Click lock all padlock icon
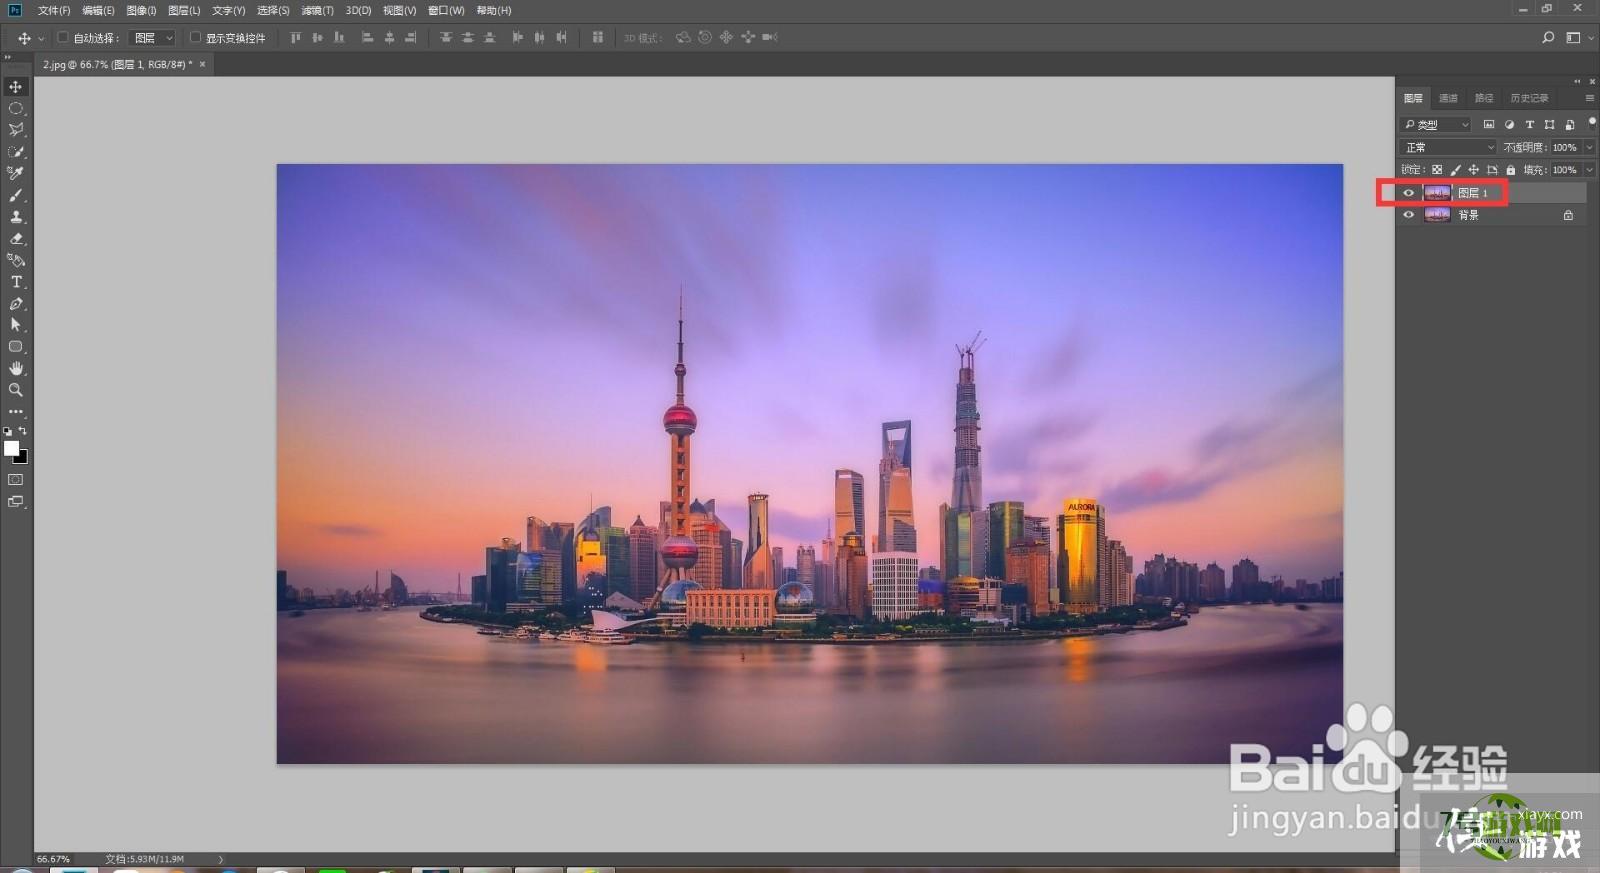The height and width of the screenshot is (873, 1600). pos(1511,170)
